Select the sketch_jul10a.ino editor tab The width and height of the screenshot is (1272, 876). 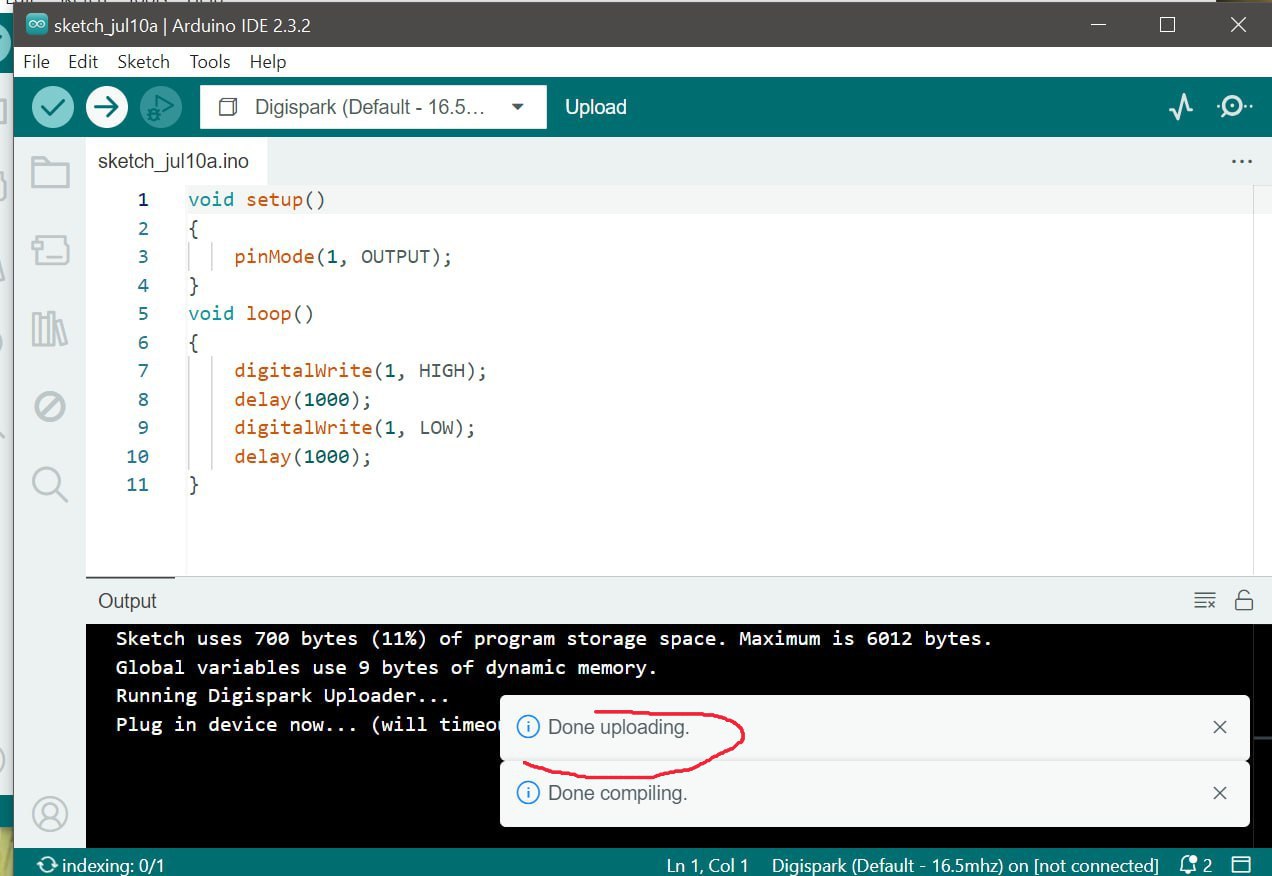pyautogui.click(x=174, y=161)
